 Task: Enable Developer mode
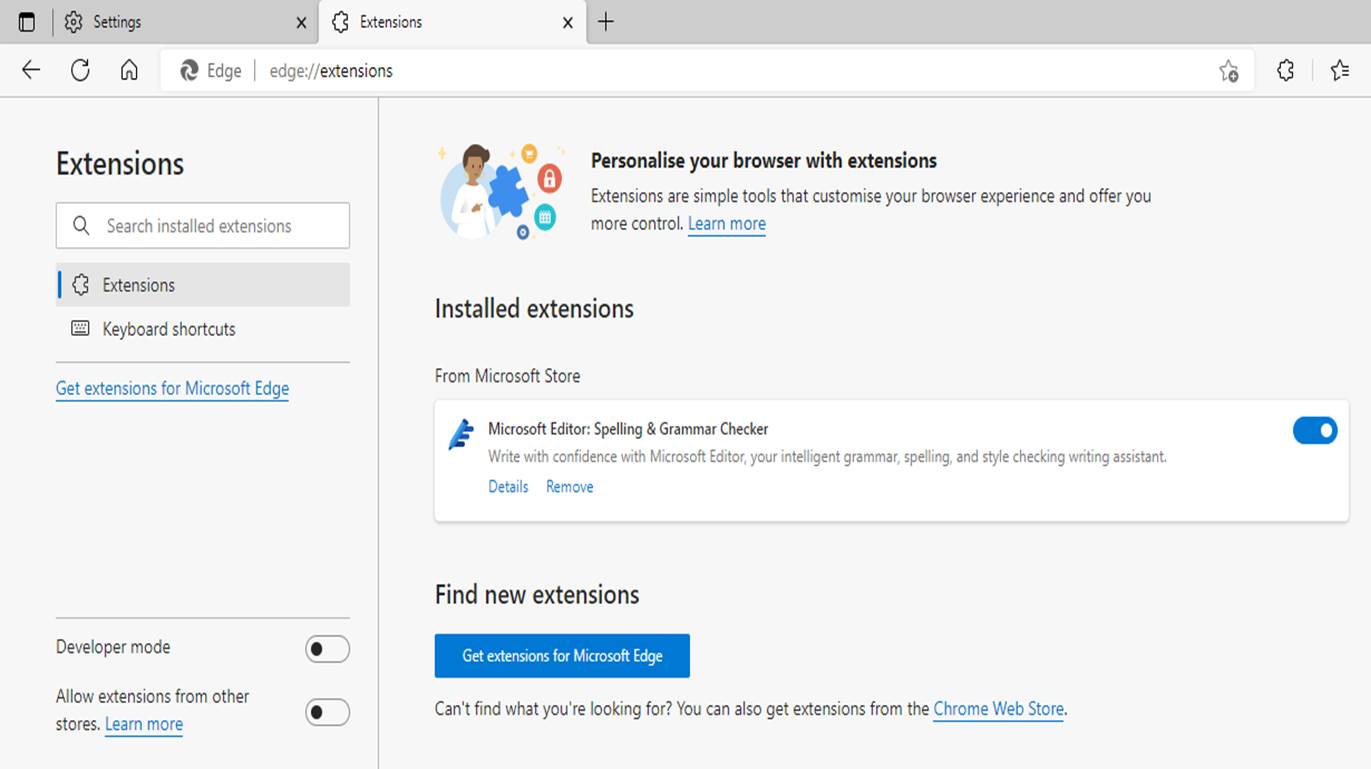(x=327, y=648)
